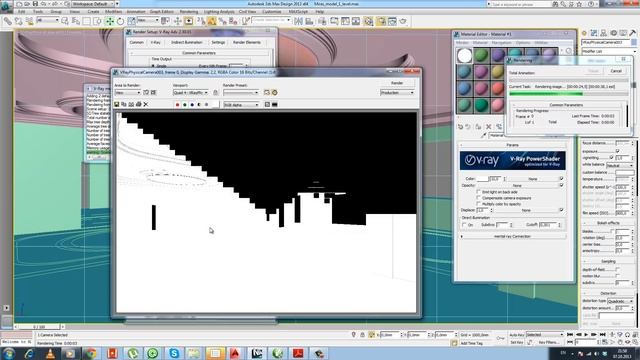Viewport: 640px width, 360px height.
Task: Open Utilities hammer icon in command panel
Action: point(633,33)
